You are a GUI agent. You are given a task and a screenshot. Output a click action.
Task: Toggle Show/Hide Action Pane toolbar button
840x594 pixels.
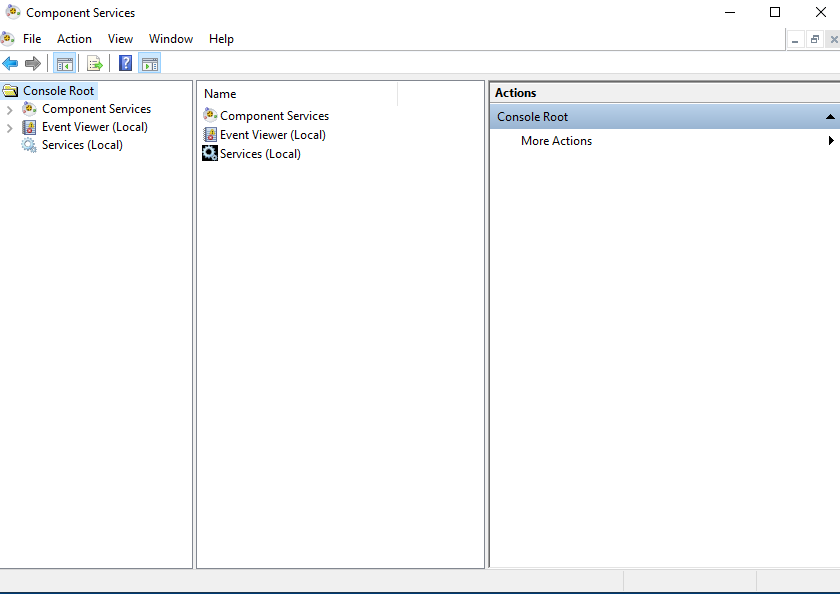[x=150, y=64]
